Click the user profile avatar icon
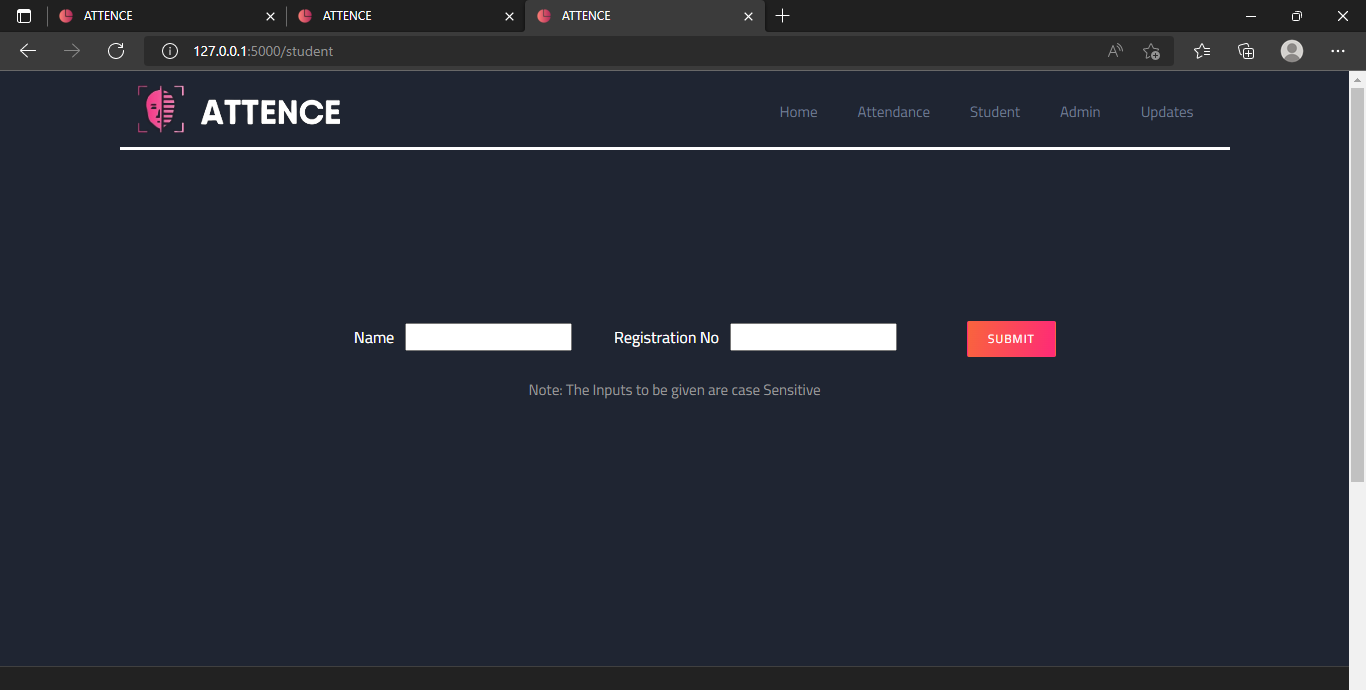 click(x=1291, y=51)
